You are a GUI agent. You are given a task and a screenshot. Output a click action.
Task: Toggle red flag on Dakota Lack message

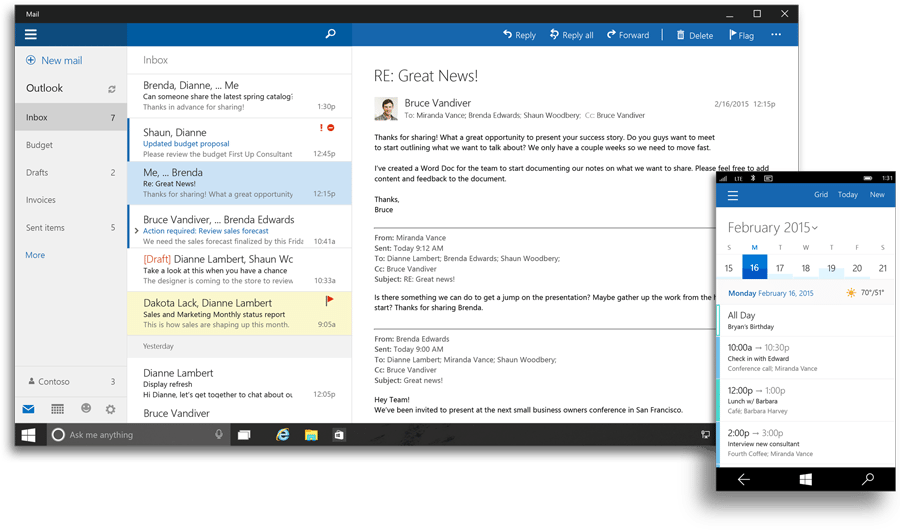coord(329,300)
